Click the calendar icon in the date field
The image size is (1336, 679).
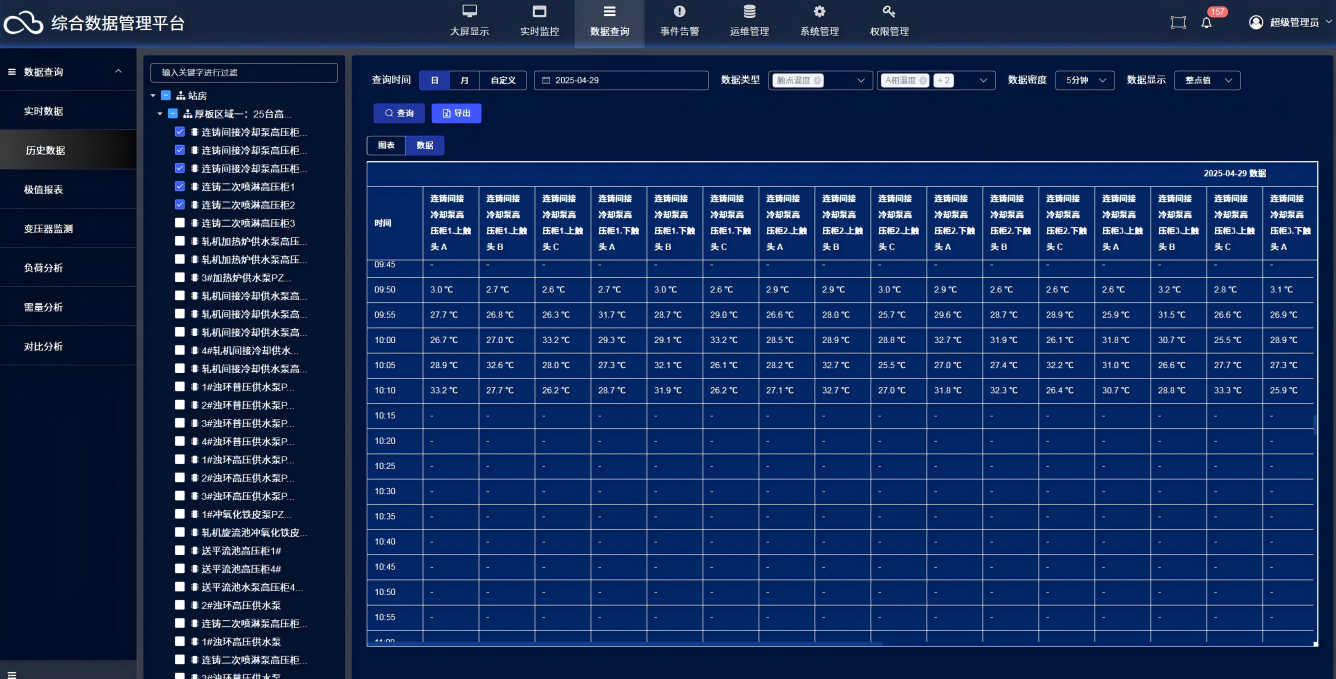tap(547, 80)
